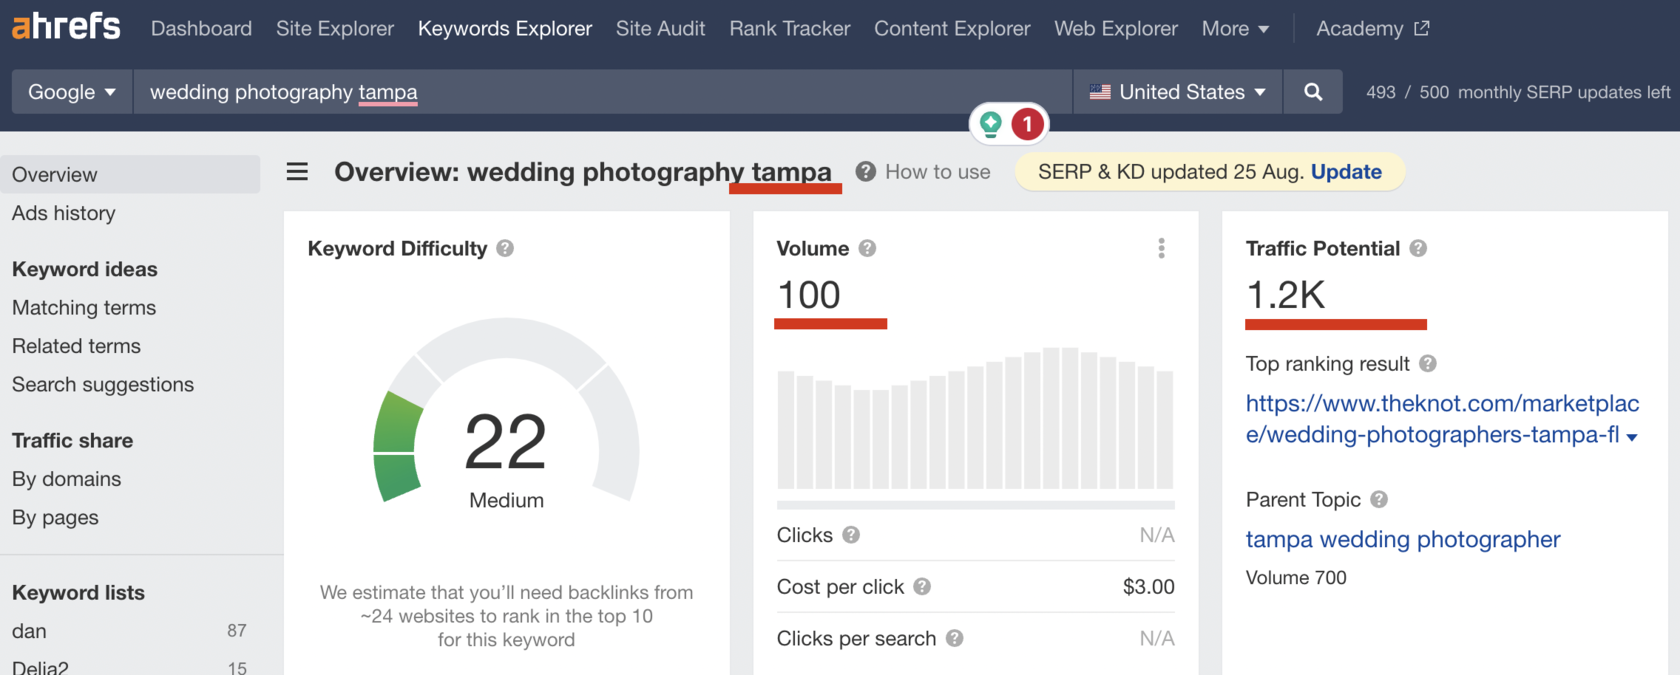Open the tampa wedding photographer parent topic link
This screenshot has height=675, width=1680.
coord(1402,540)
